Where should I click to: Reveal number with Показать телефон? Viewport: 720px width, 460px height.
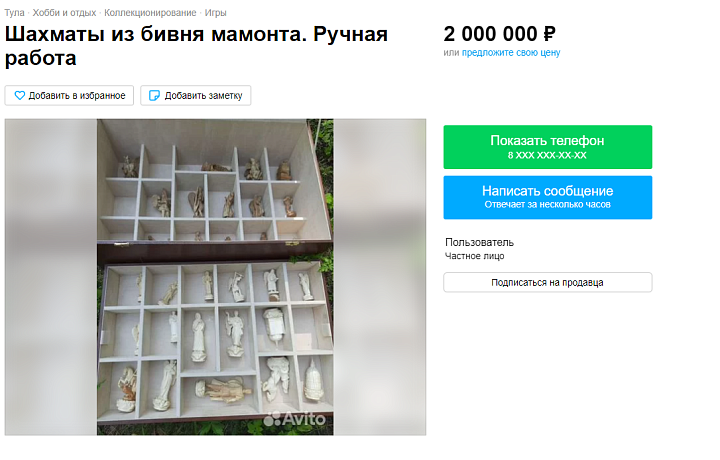point(547,147)
